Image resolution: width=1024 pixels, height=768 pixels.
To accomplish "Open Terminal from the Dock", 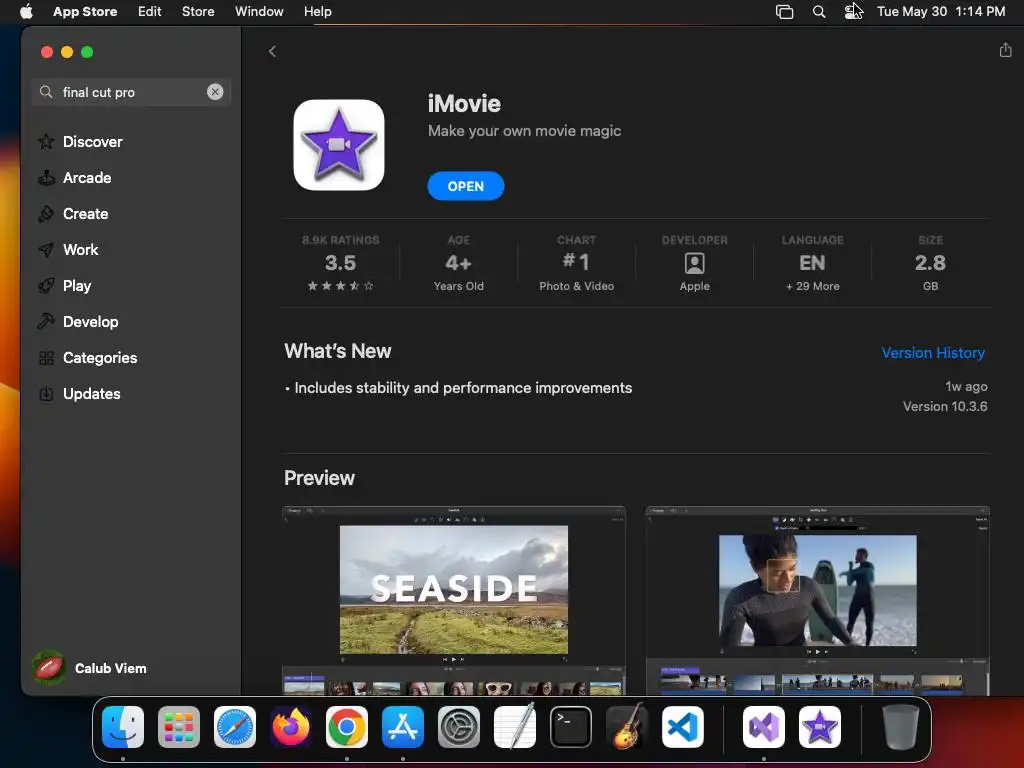I will pyautogui.click(x=571, y=727).
